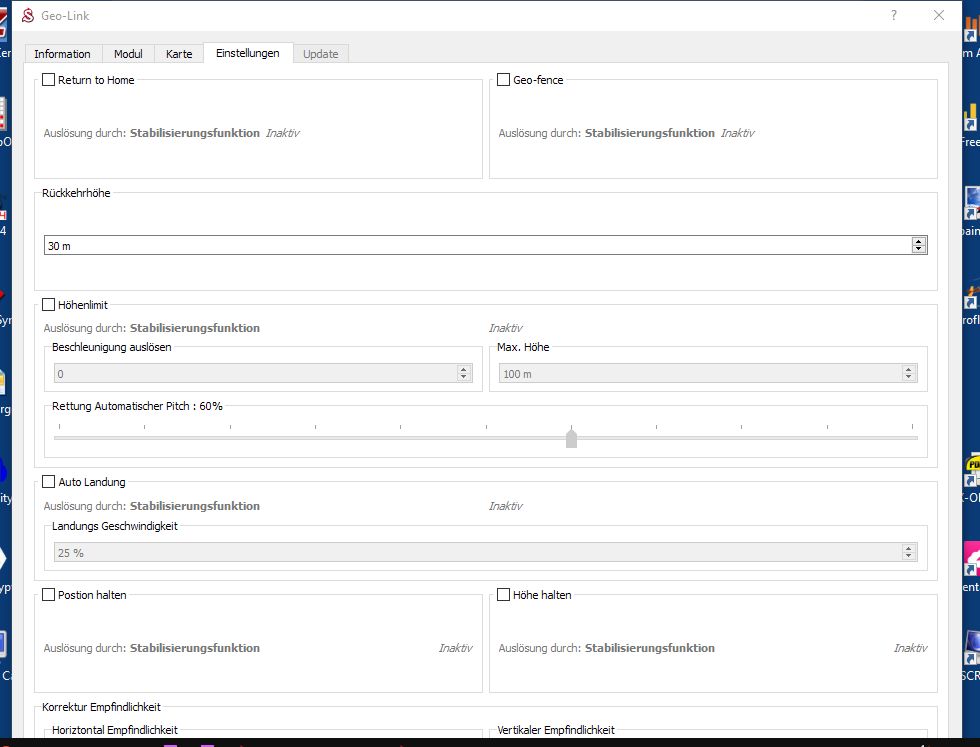Switch to the Information tab
The height and width of the screenshot is (747, 980).
(62, 54)
